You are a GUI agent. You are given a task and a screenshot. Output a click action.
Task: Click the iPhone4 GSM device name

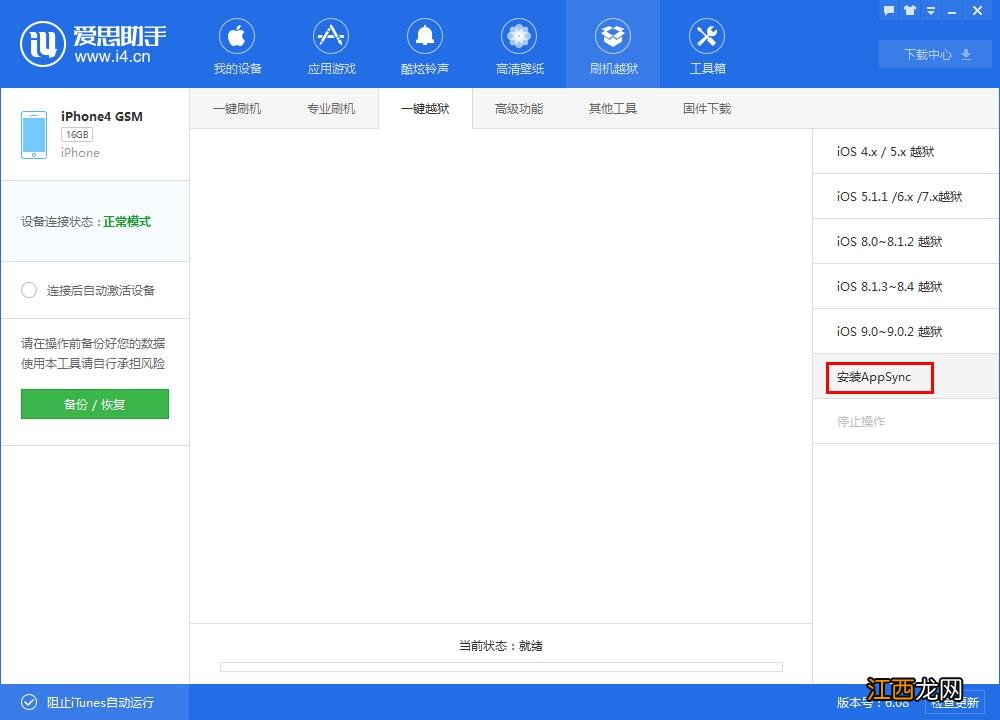pyautogui.click(x=102, y=117)
